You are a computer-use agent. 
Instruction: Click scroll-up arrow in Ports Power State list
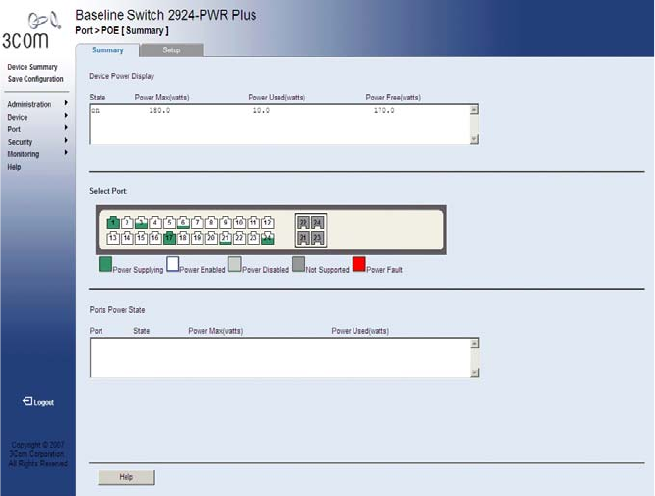click(x=475, y=344)
